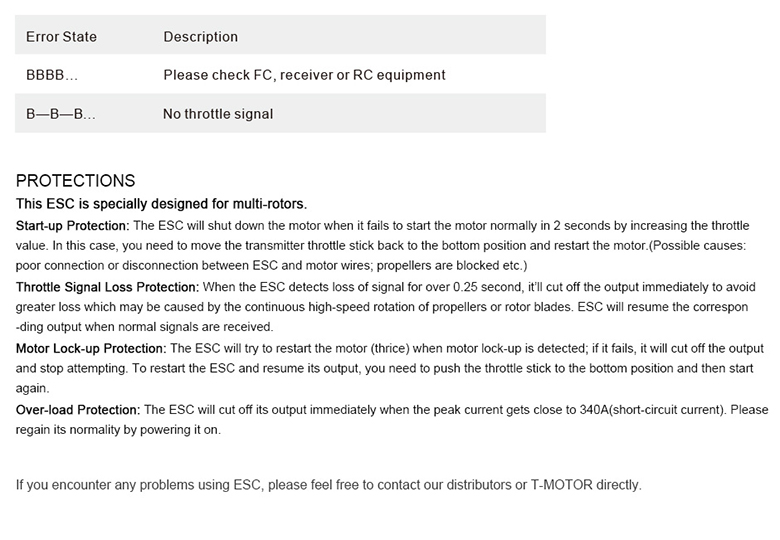Click the "Motor Lock-up Protection:" label
The height and width of the screenshot is (540, 780).
[91, 349]
